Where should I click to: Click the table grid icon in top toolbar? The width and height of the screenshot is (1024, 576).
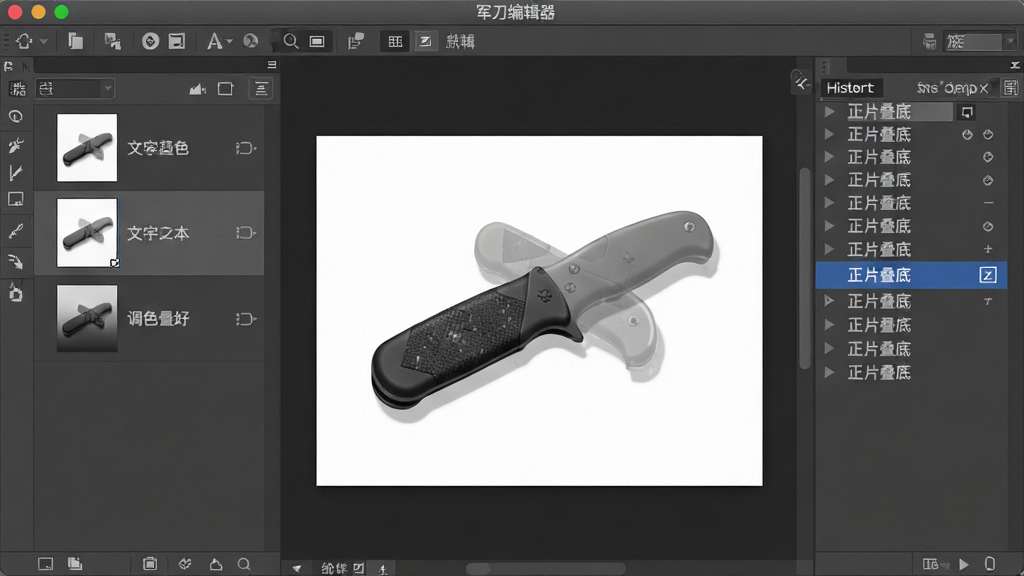tap(395, 42)
